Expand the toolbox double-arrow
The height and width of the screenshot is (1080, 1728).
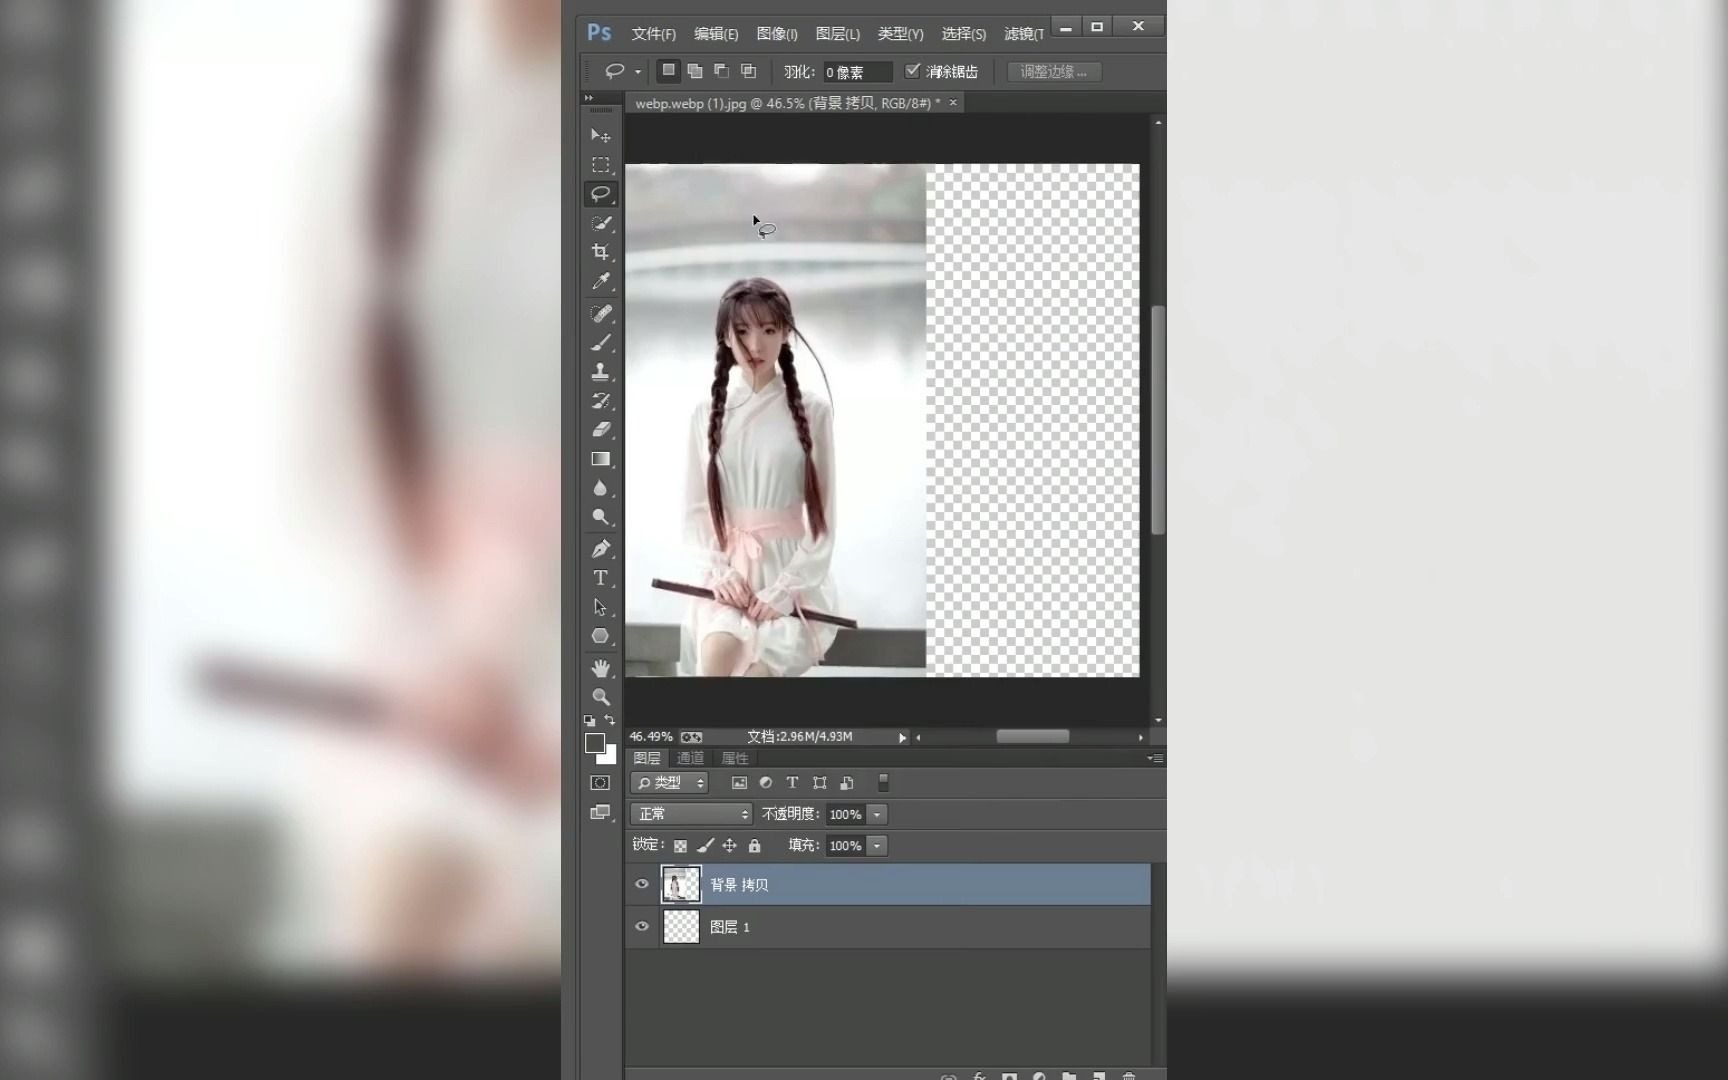(589, 98)
